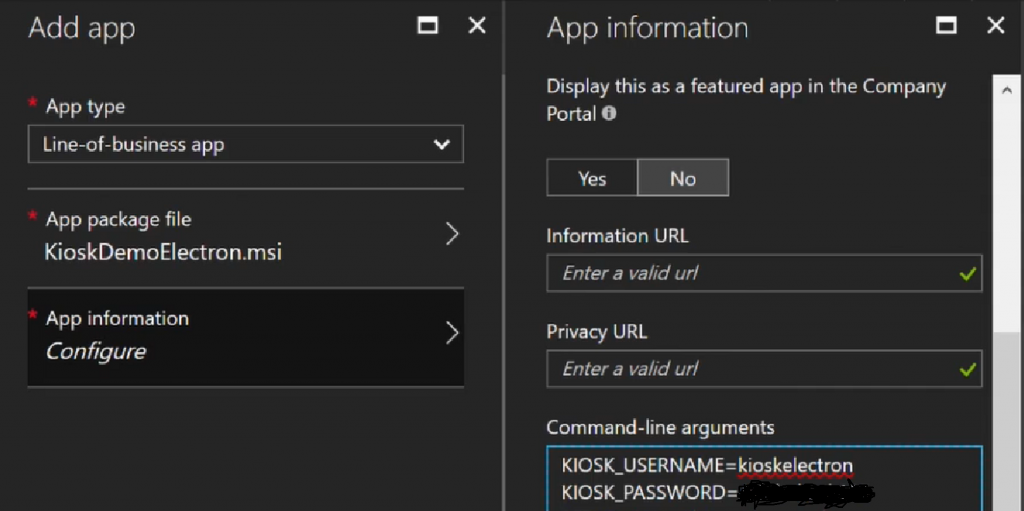Open App package file KioskDemoElectron.msi row
1024x511 pixels.
pyautogui.click(x=246, y=237)
